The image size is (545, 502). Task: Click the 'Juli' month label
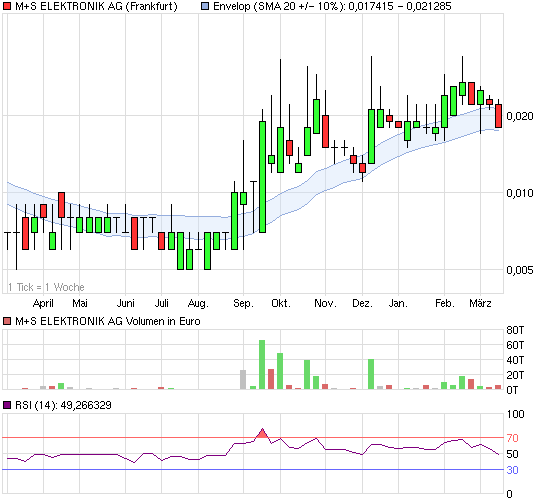(162, 303)
